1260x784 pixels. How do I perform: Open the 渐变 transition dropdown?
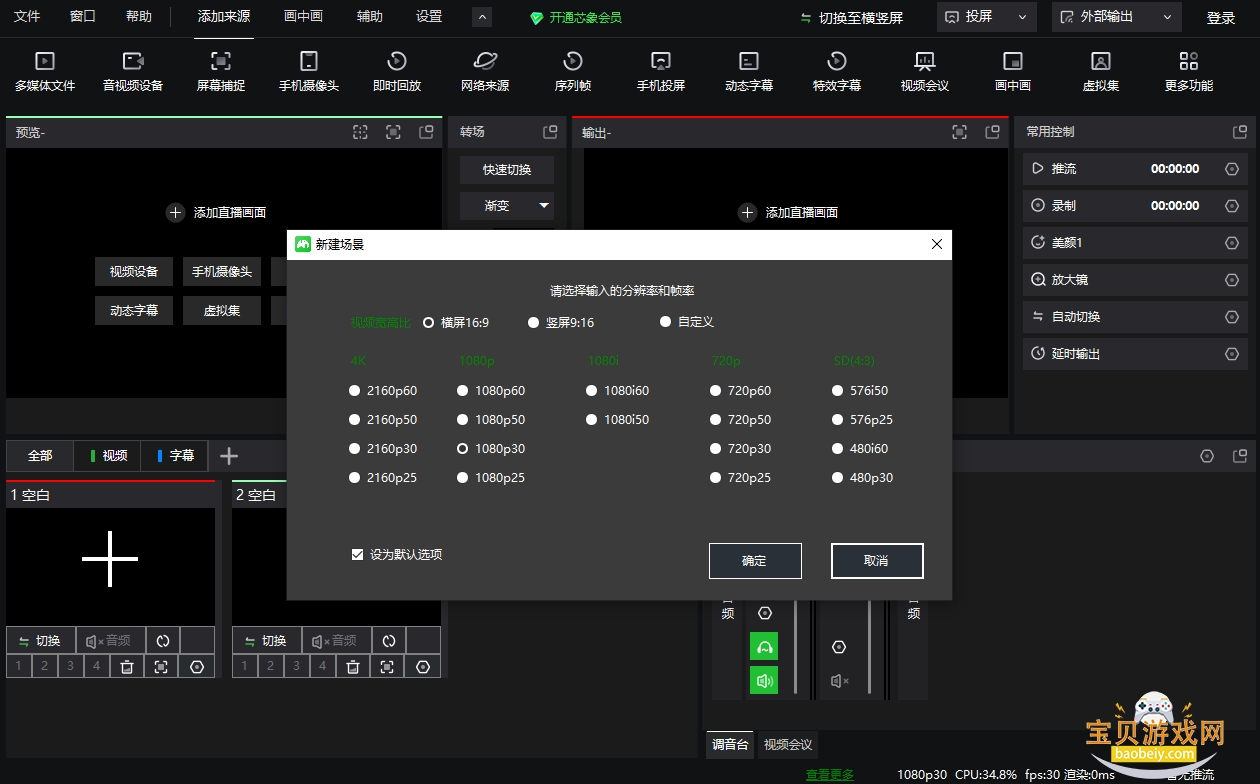pos(507,206)
